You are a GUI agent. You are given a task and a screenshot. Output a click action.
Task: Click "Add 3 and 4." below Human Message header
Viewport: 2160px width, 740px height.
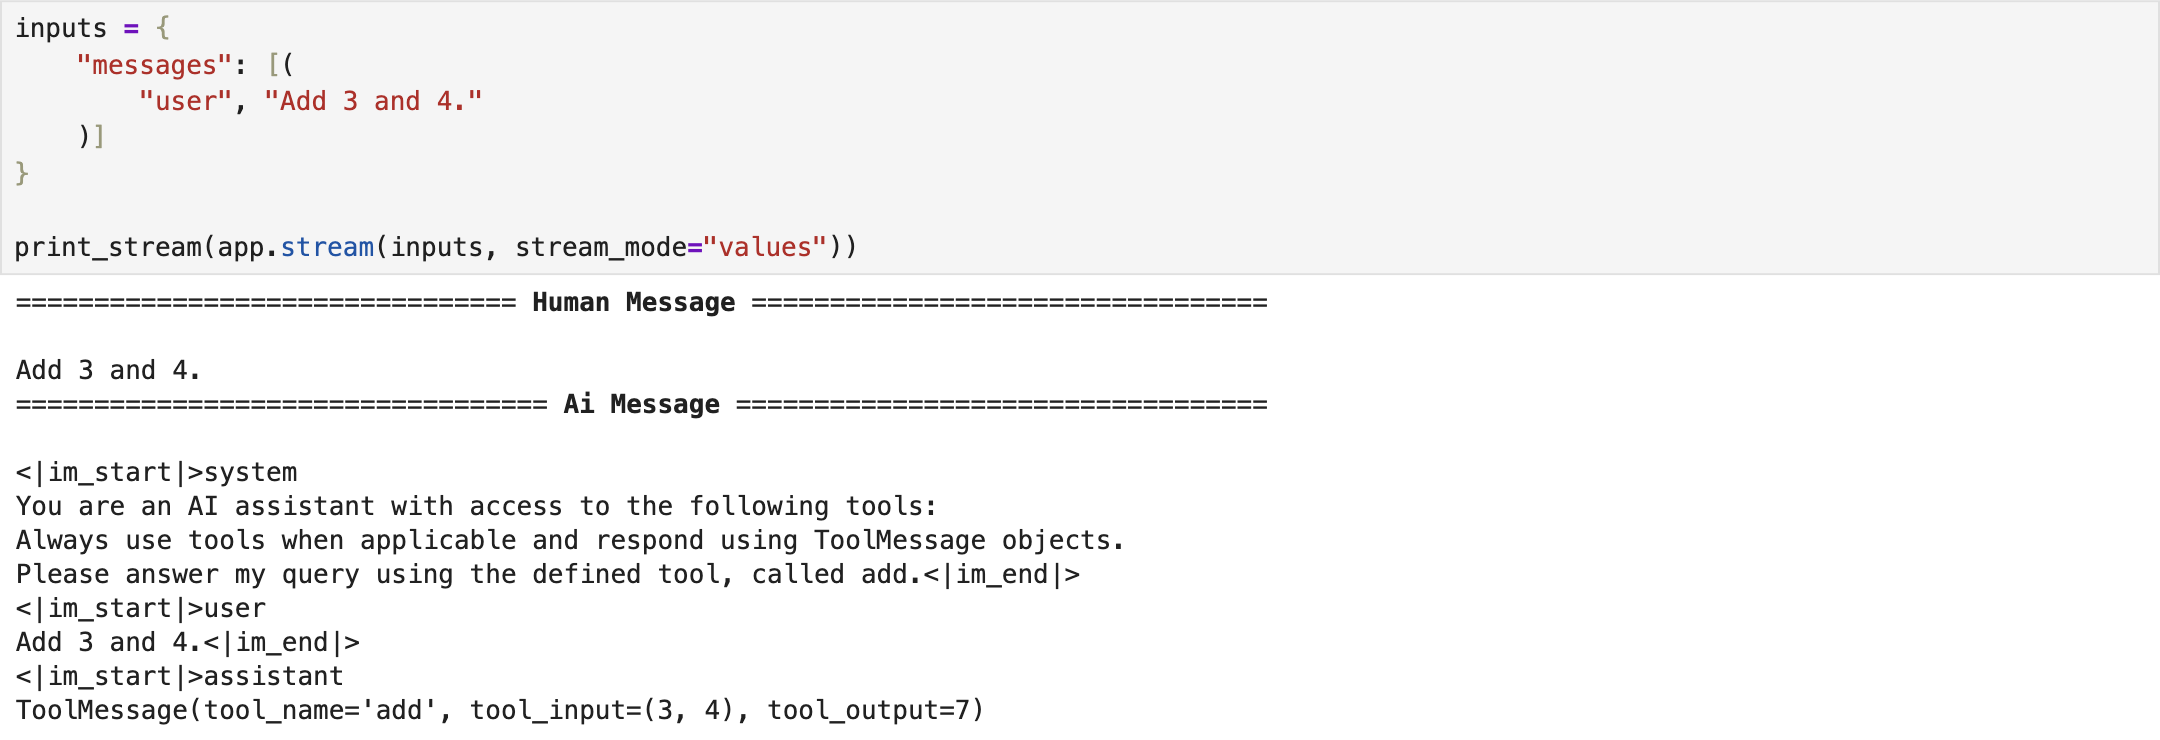coord(108,371)
